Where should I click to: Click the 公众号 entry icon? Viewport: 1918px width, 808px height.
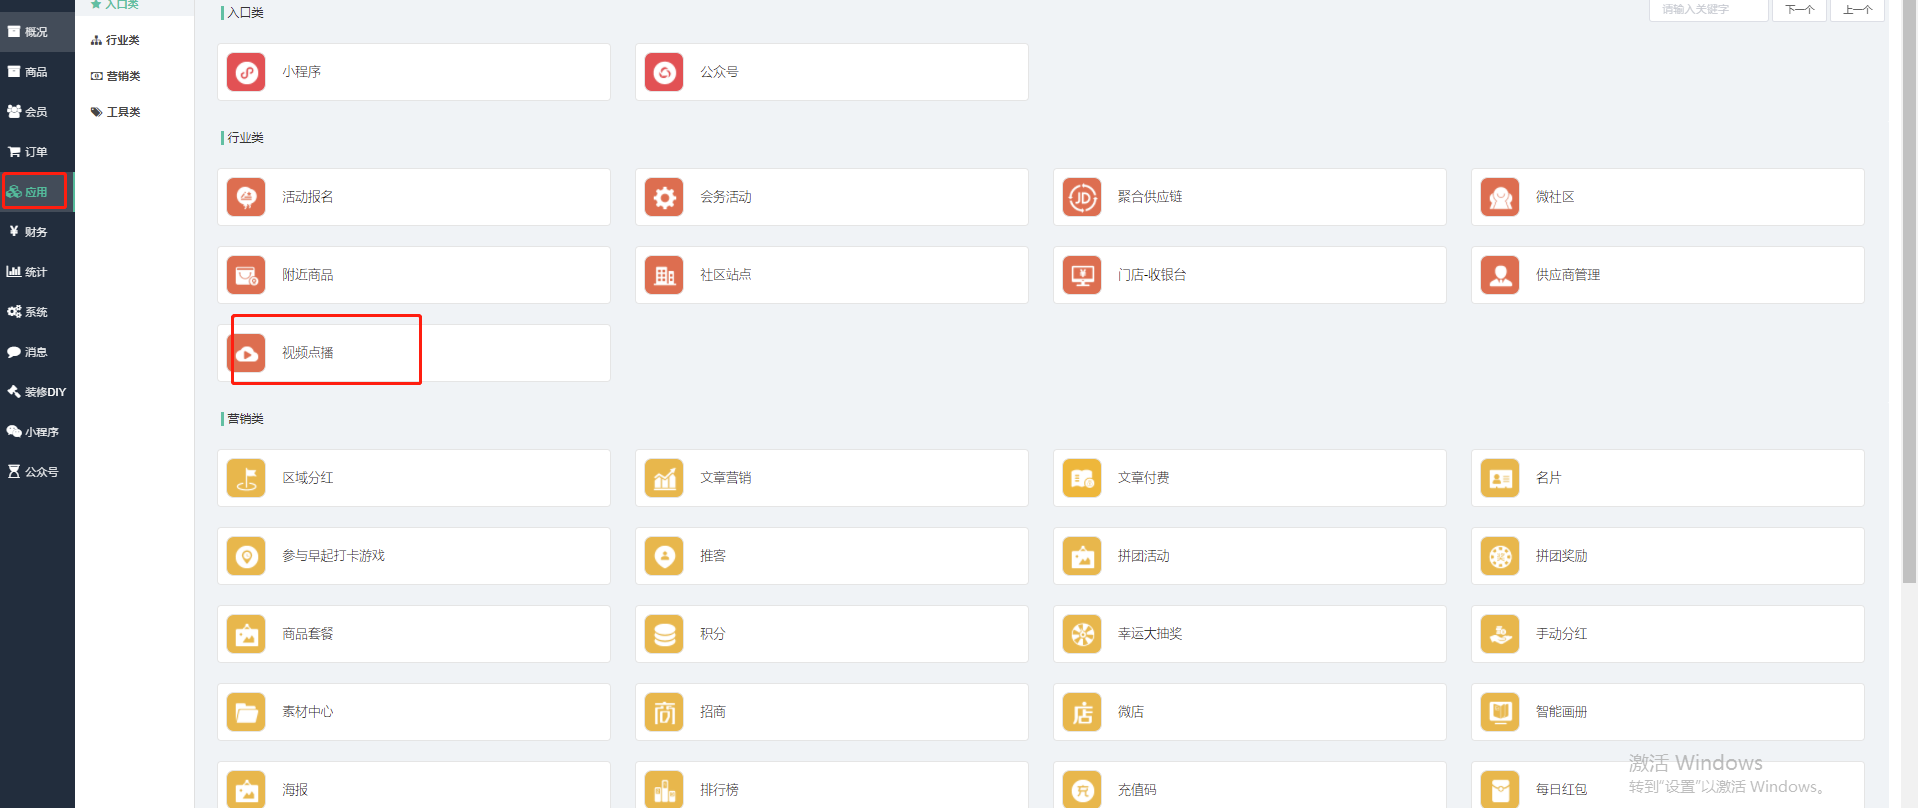pos(664,72)
